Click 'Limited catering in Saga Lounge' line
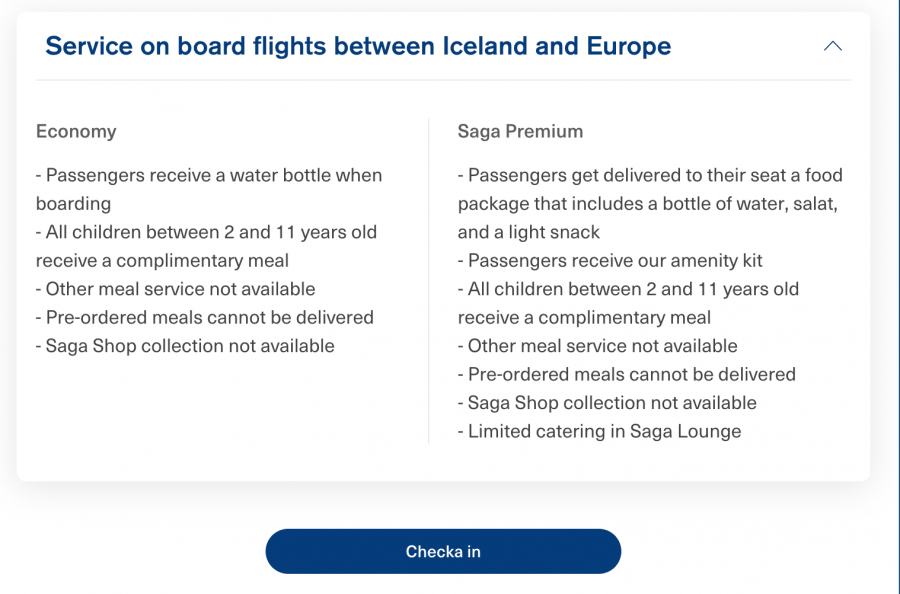Image resolution: width=900 pixels, height=594 pixels. (600, 431)
